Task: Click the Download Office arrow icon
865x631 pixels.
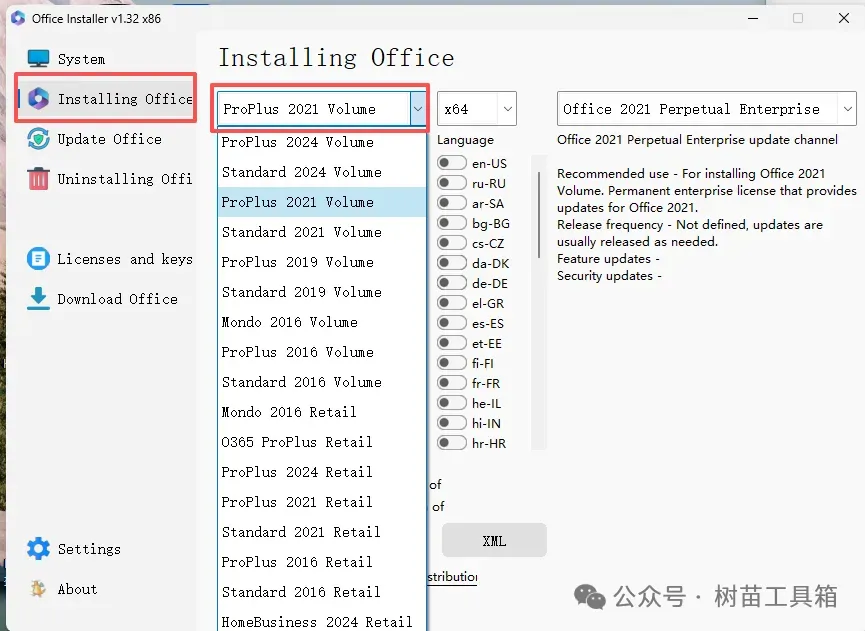Action: [38, 298]
